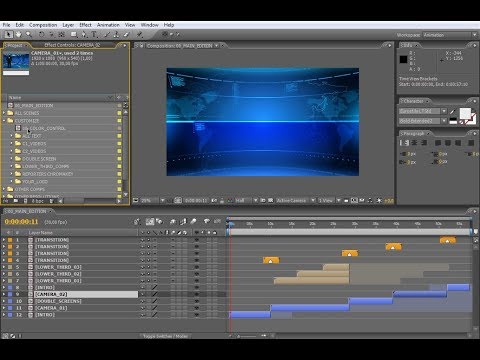This screenshot has width=480, height=360.
Task: Click the region of interest icon in viewer
Action: (x=263, y=200)
